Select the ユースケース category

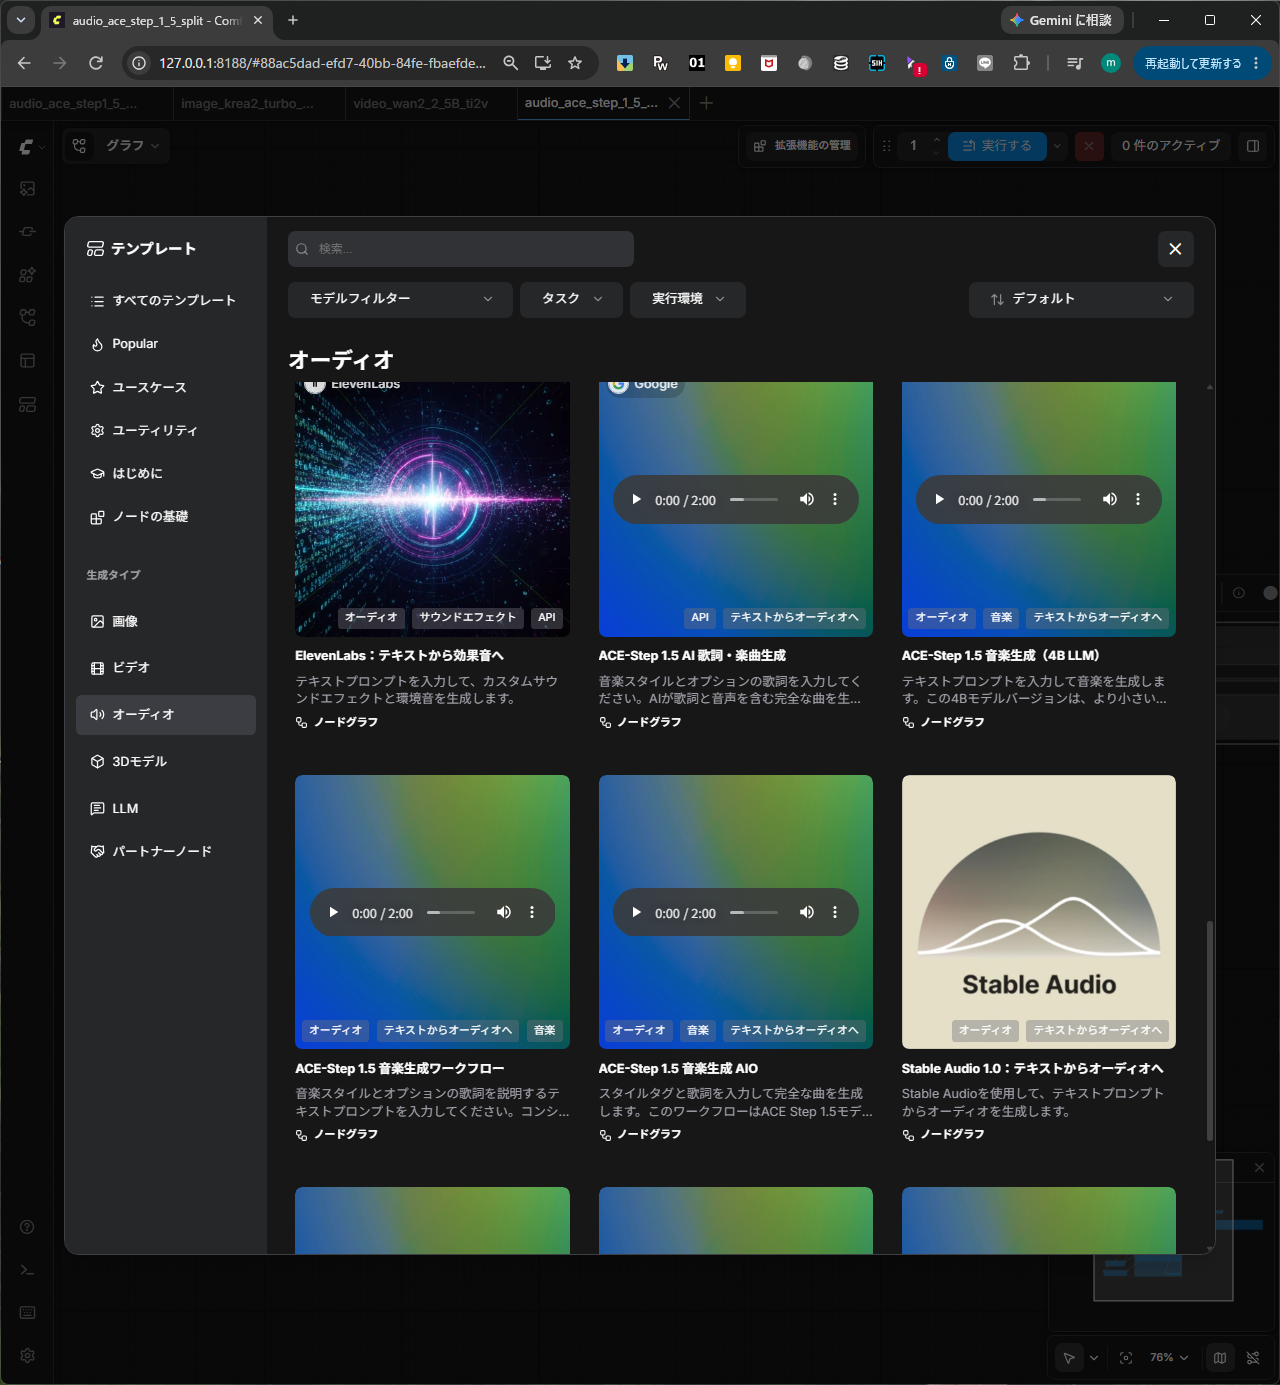coord(166,387)
